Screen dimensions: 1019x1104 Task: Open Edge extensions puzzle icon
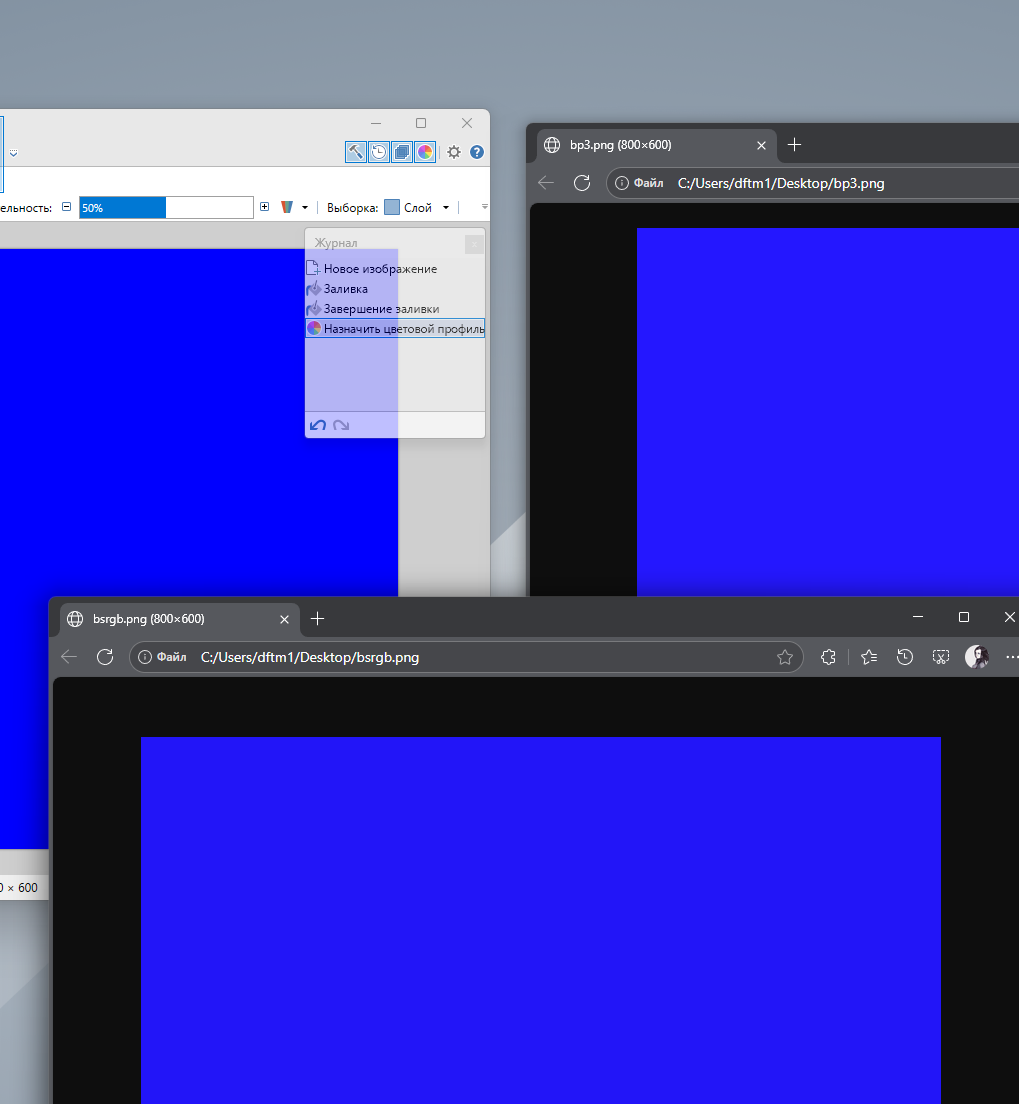(x=828, y=657)
